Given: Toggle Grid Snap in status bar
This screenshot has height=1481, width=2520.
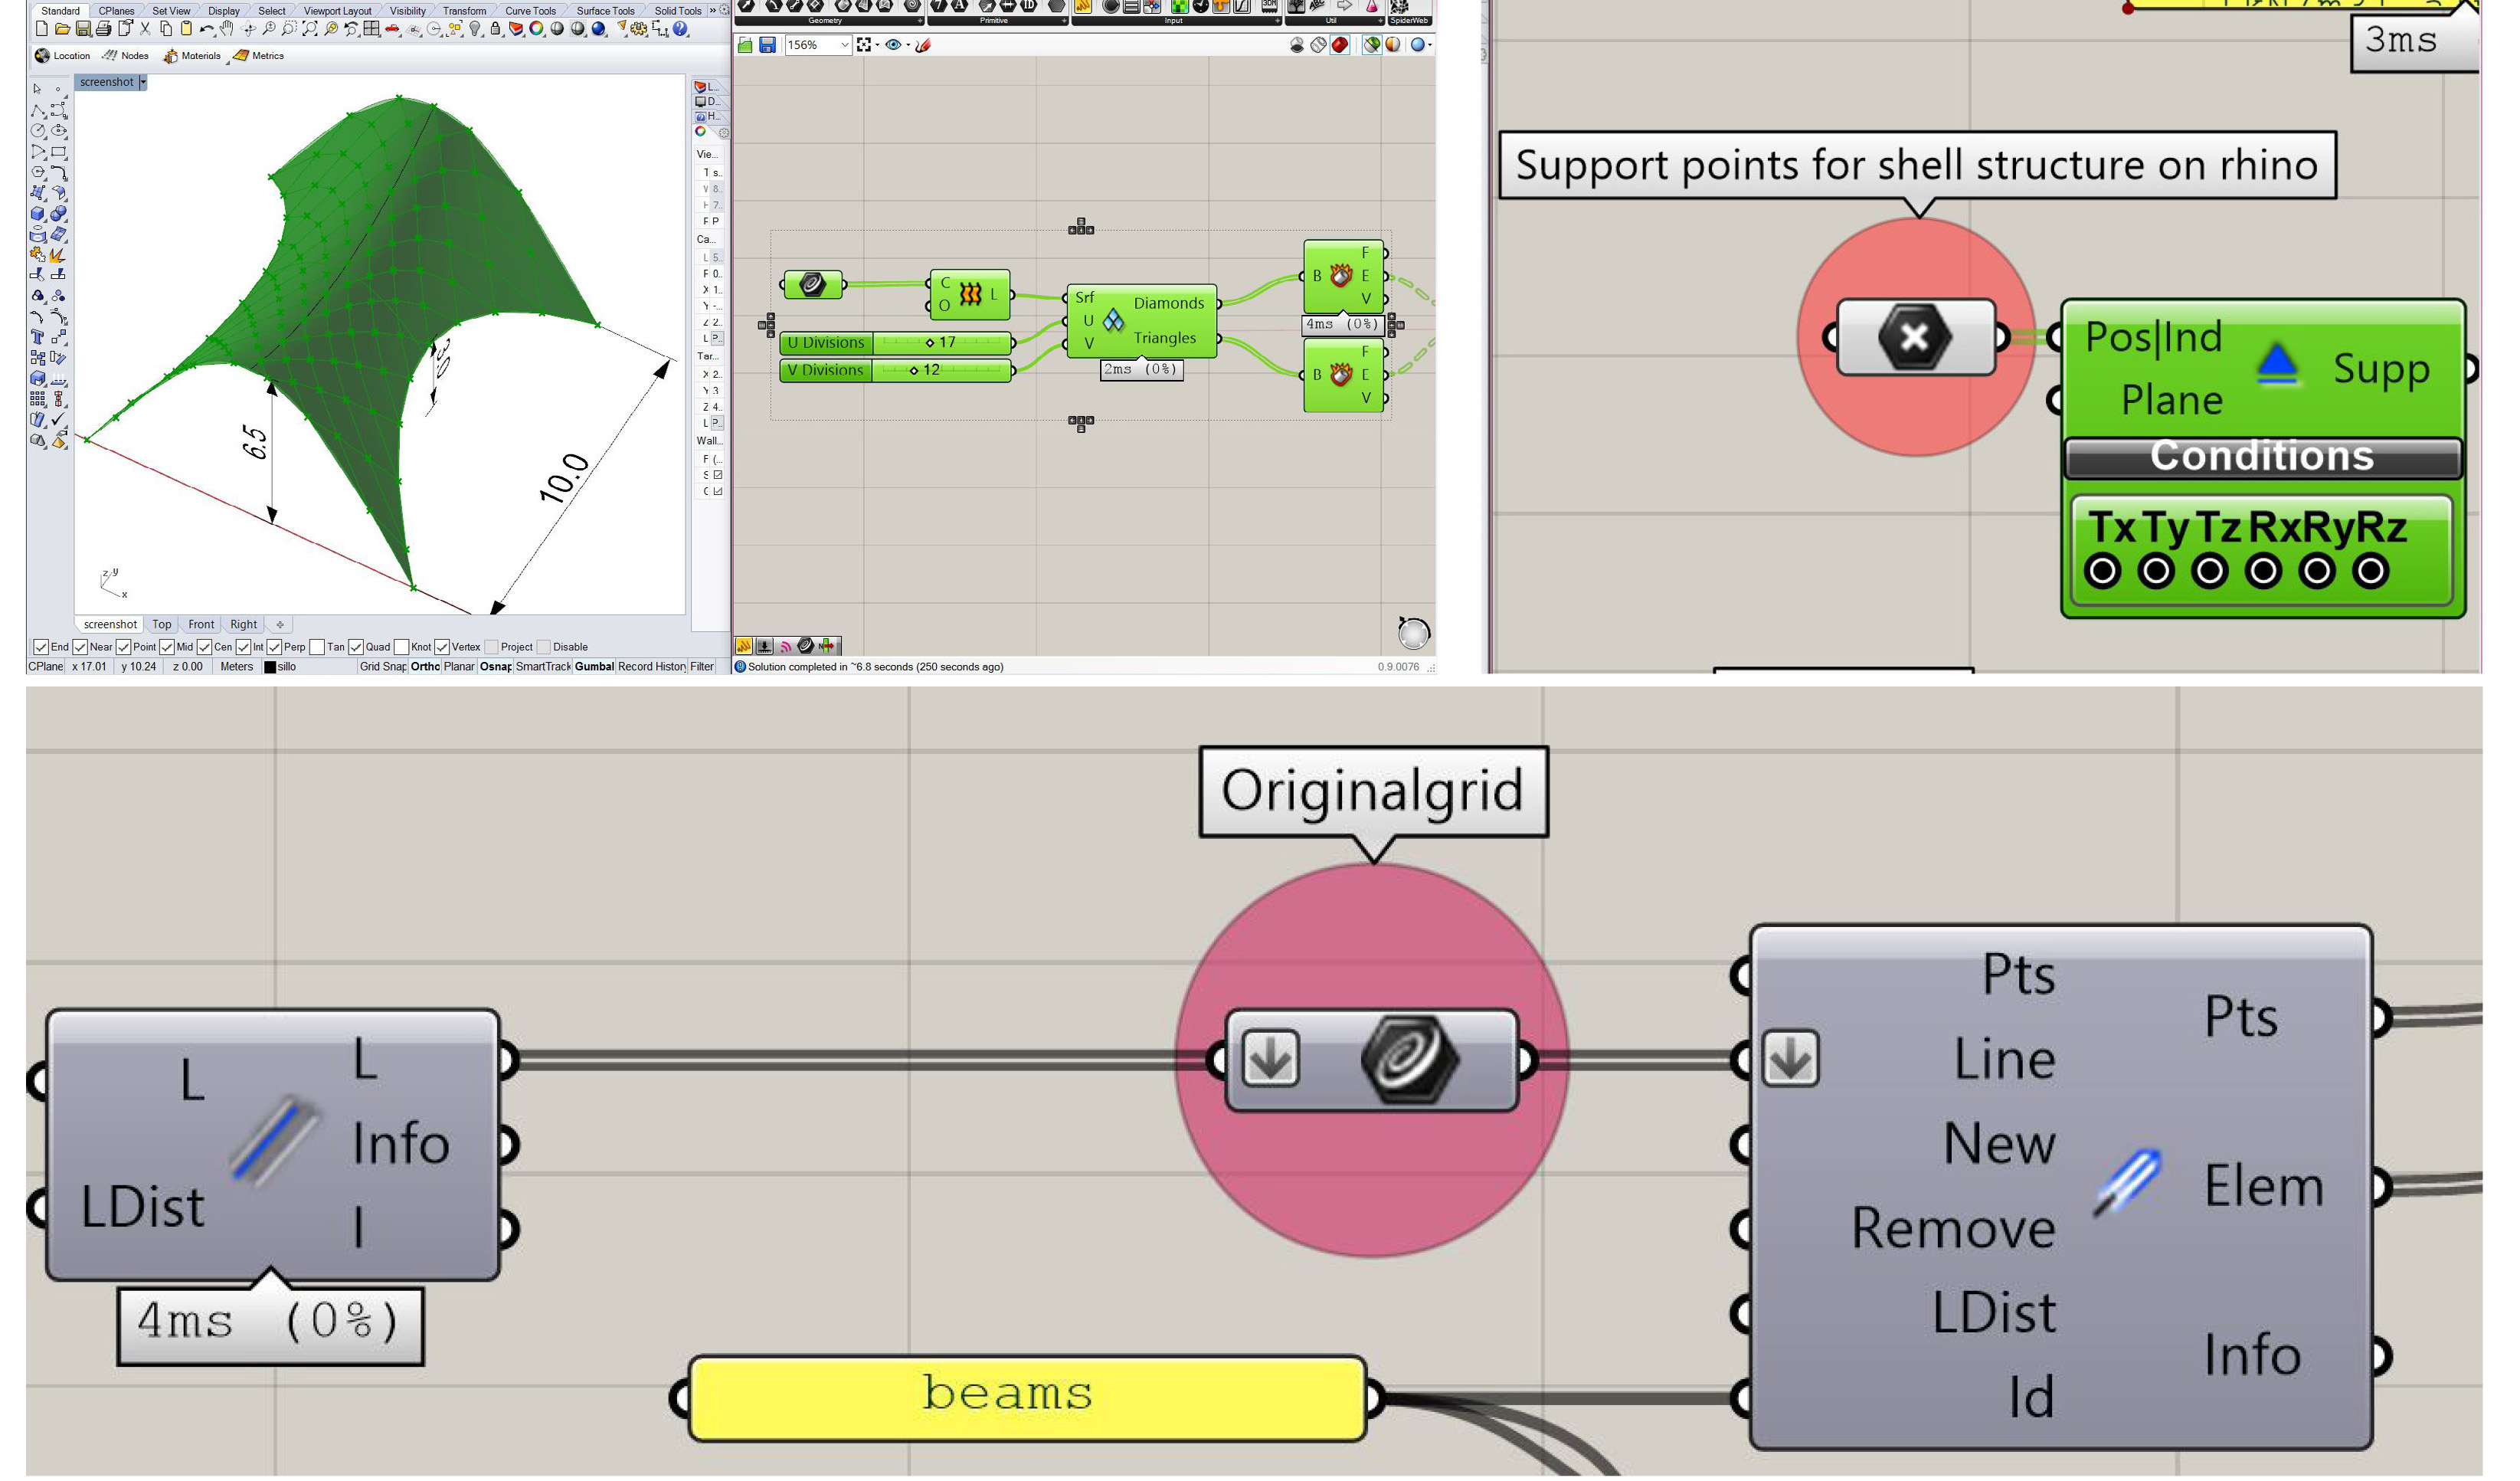Looking at the screenshot, I should [382, 667].
